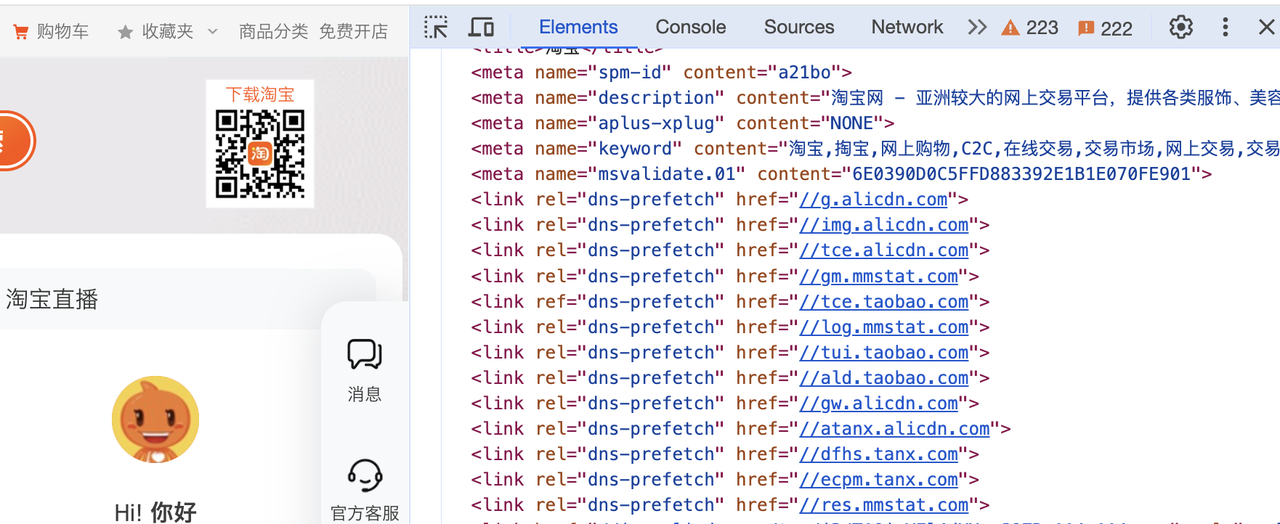Expand the 收藏夹 dropdown arrow
Viewport: 1280px width, 524px height.
(x=212, y=32)
